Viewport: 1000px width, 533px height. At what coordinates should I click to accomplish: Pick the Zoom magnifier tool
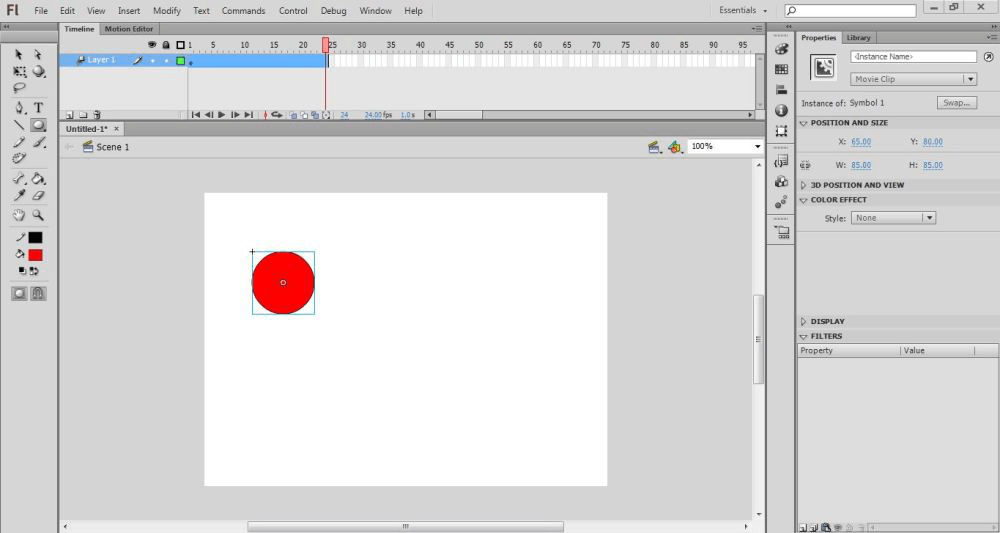[x=38, y=215]
